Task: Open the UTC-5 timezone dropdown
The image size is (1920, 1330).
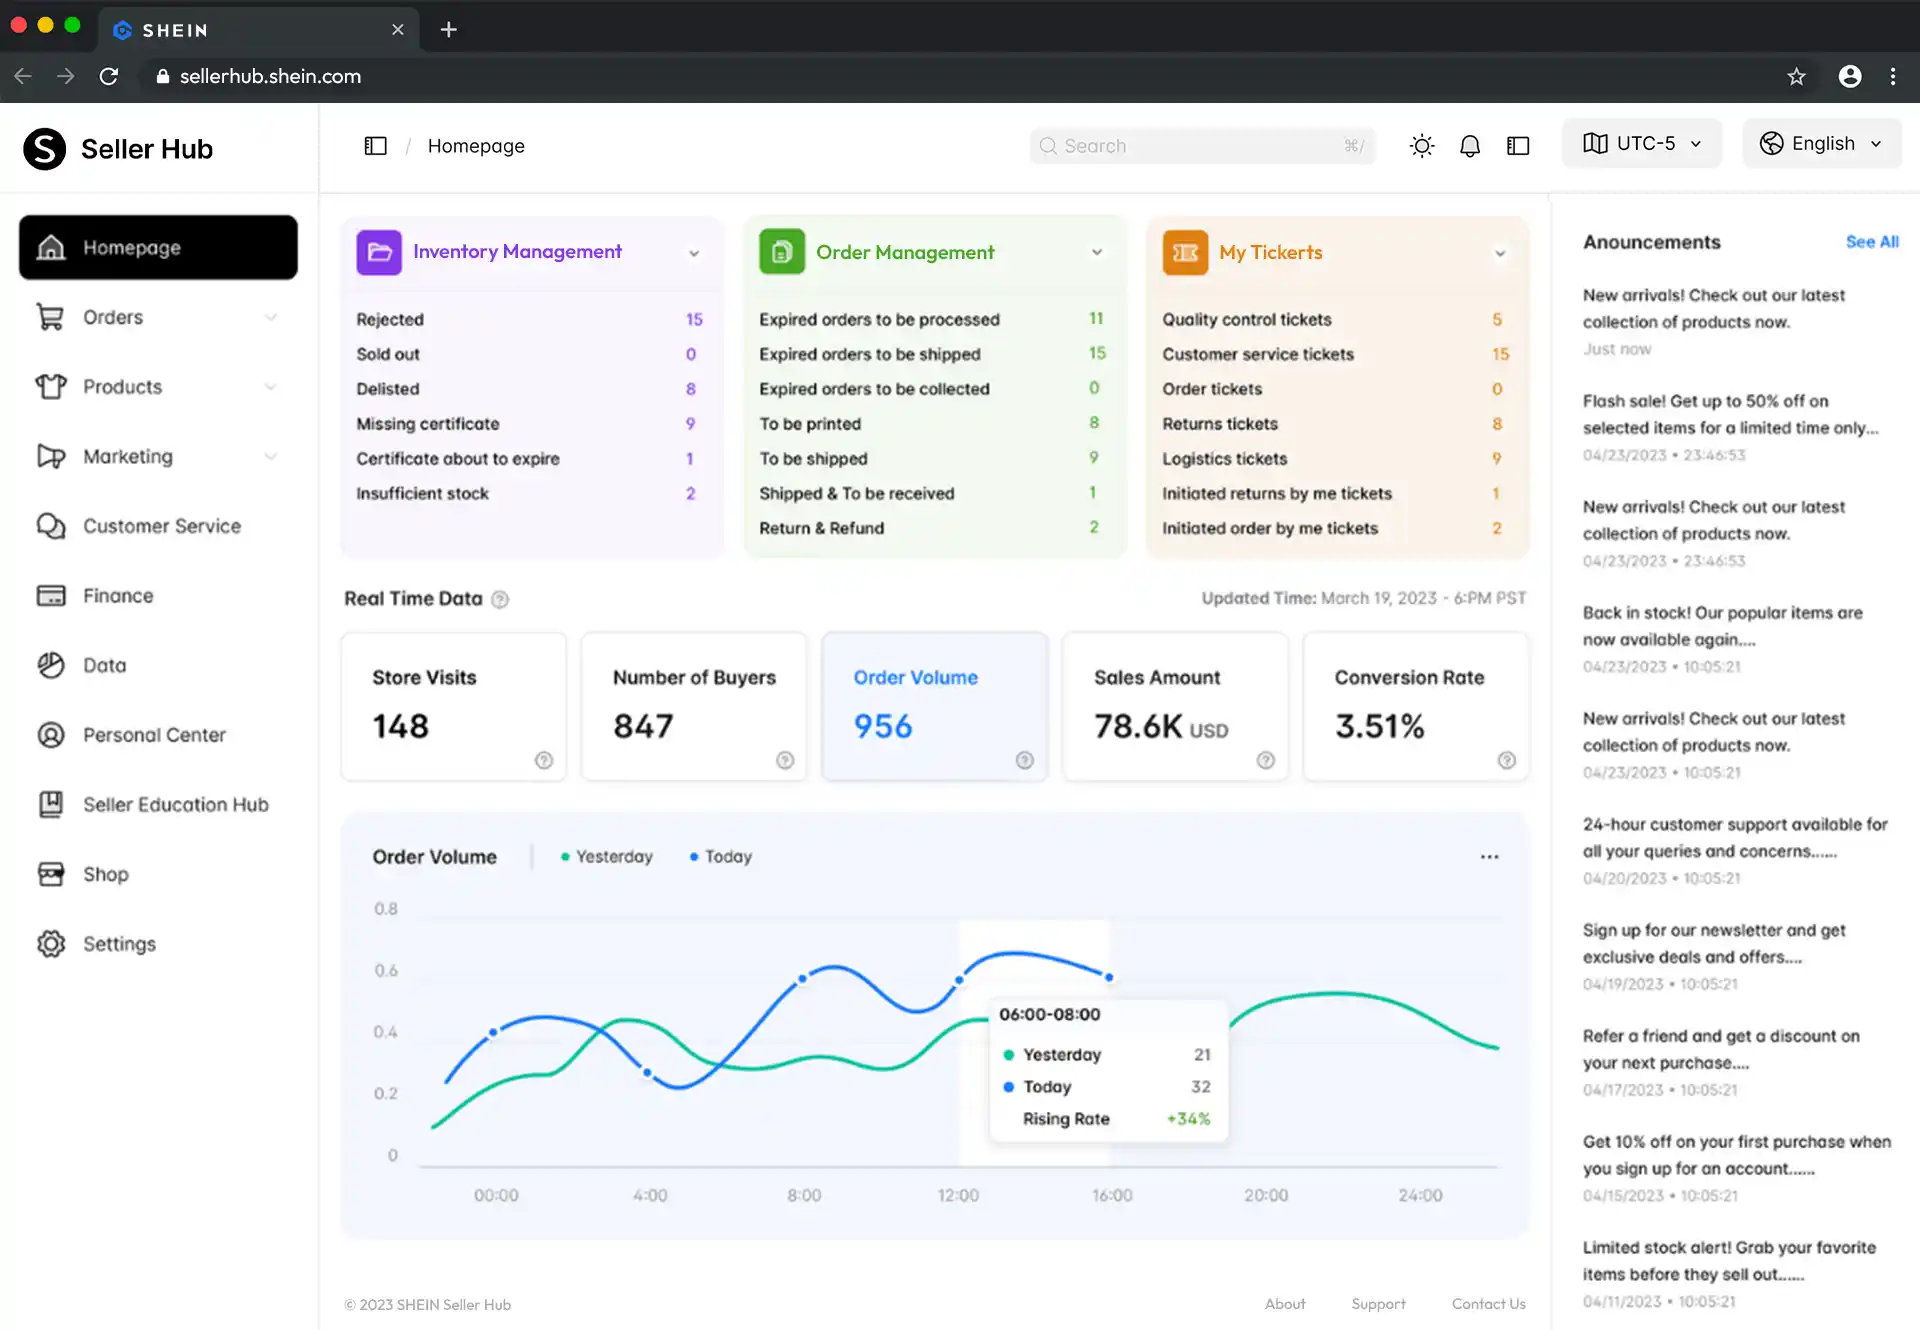Action: click(x=1641, y=144)
